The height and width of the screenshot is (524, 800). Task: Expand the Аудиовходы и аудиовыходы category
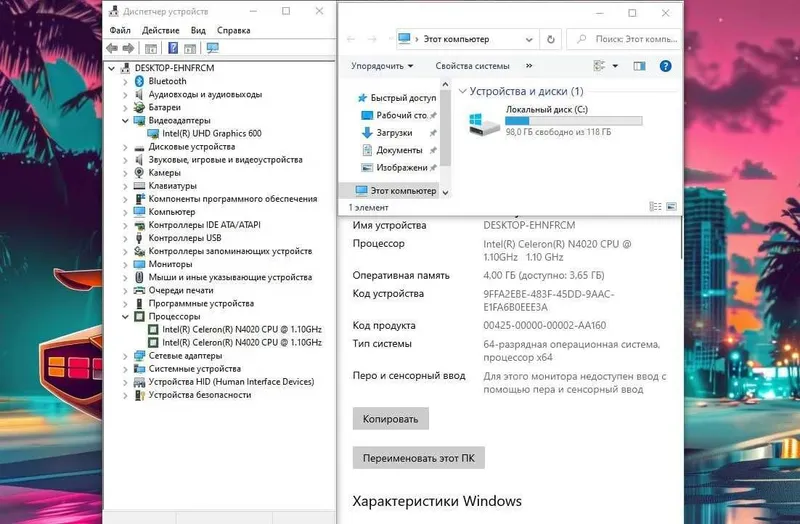[x=125, y=94]
